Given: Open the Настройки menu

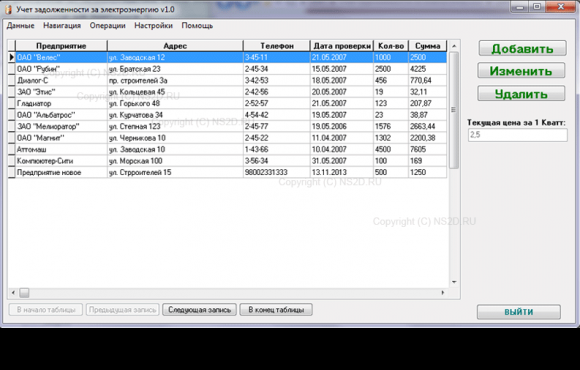Looking at the screenshot, I should click(154, 26).
